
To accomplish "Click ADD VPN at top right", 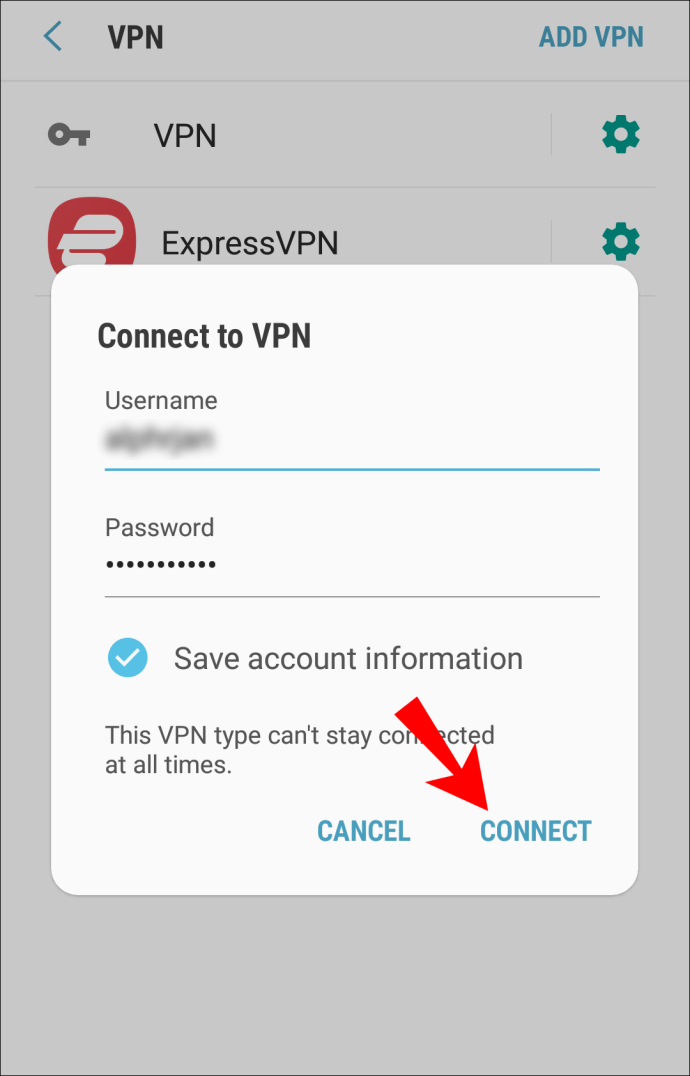I will click(x=591, y=37).
